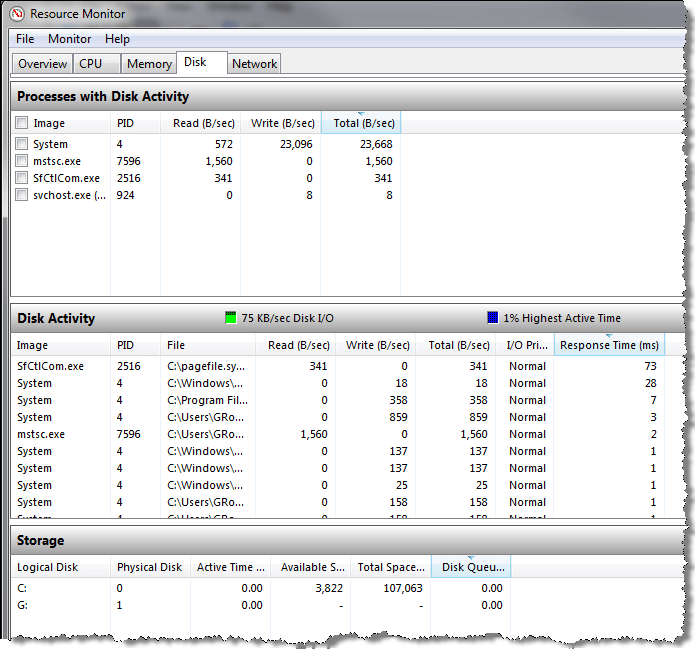Click the green Disk I/O indicator square
This screenshot has width=695, height=649.
click(x=231, y=317)
